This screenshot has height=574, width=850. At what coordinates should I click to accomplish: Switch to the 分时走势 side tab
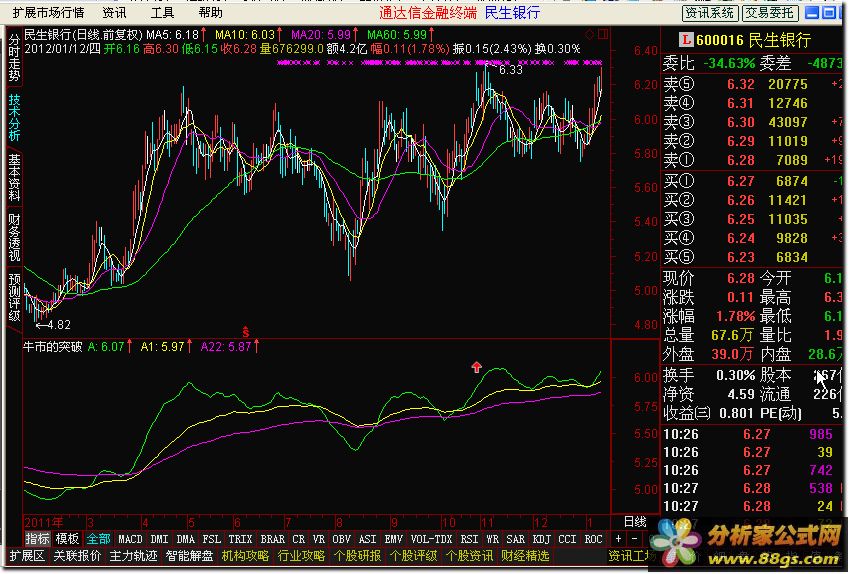pyautogui.click(x=14, y=58)
